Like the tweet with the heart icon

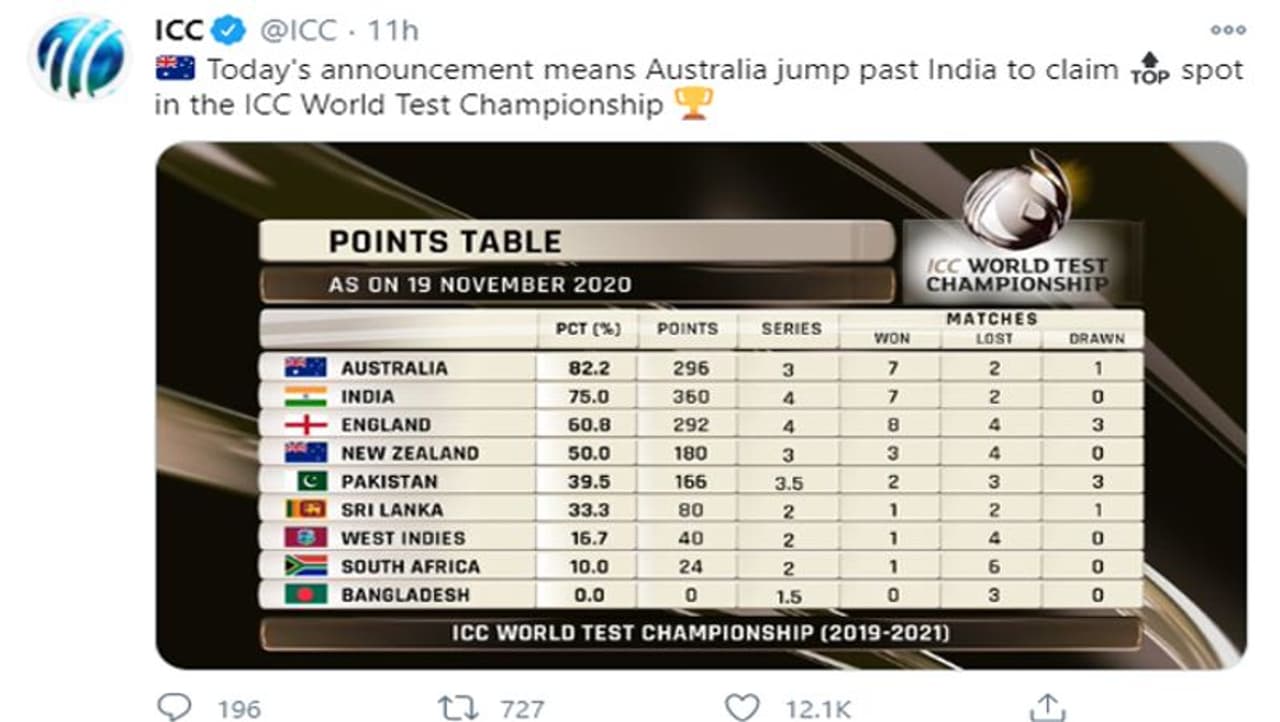(742, 708)
